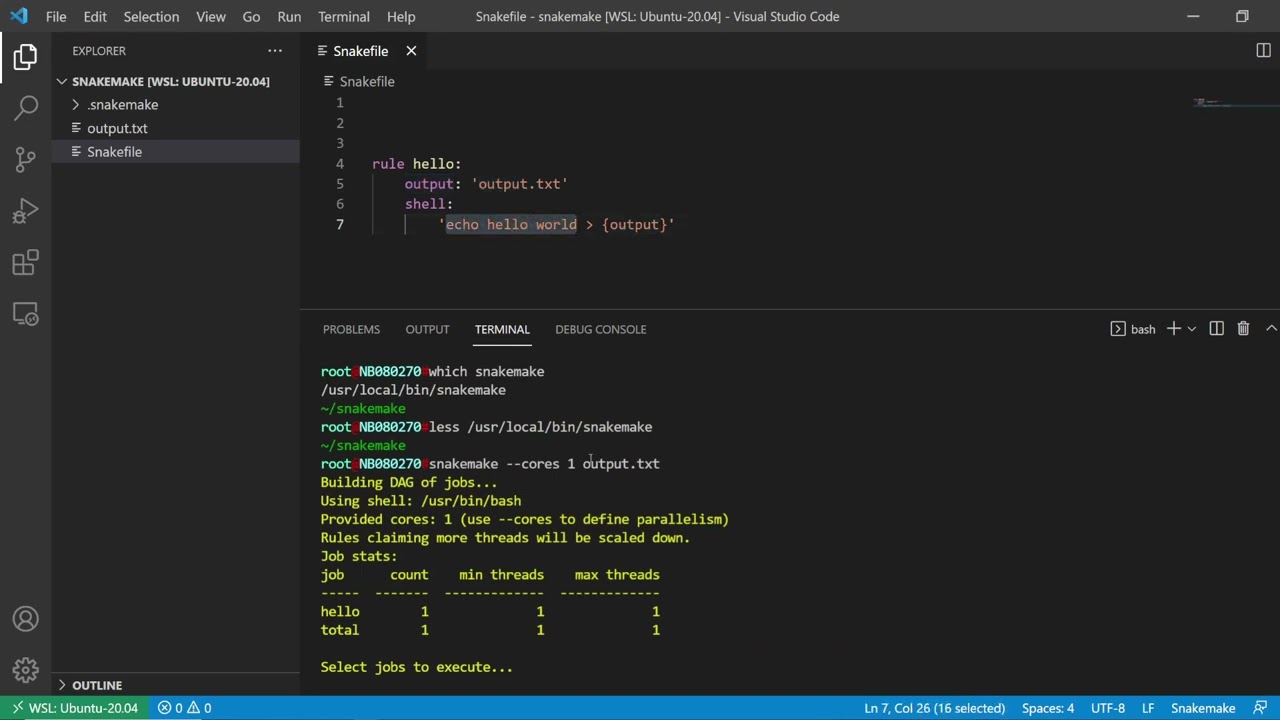Open the Extensions view
This screenshot has height=720, width=1280.
[26, 263]
